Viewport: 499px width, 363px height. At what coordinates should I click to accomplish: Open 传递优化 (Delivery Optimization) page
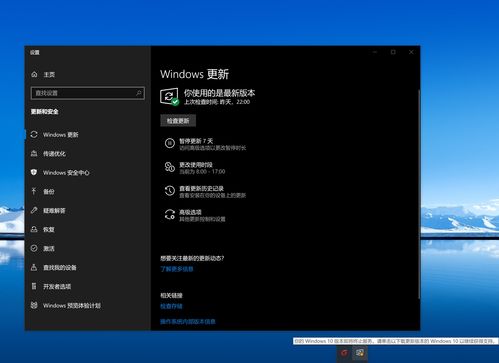pos(48,154)
